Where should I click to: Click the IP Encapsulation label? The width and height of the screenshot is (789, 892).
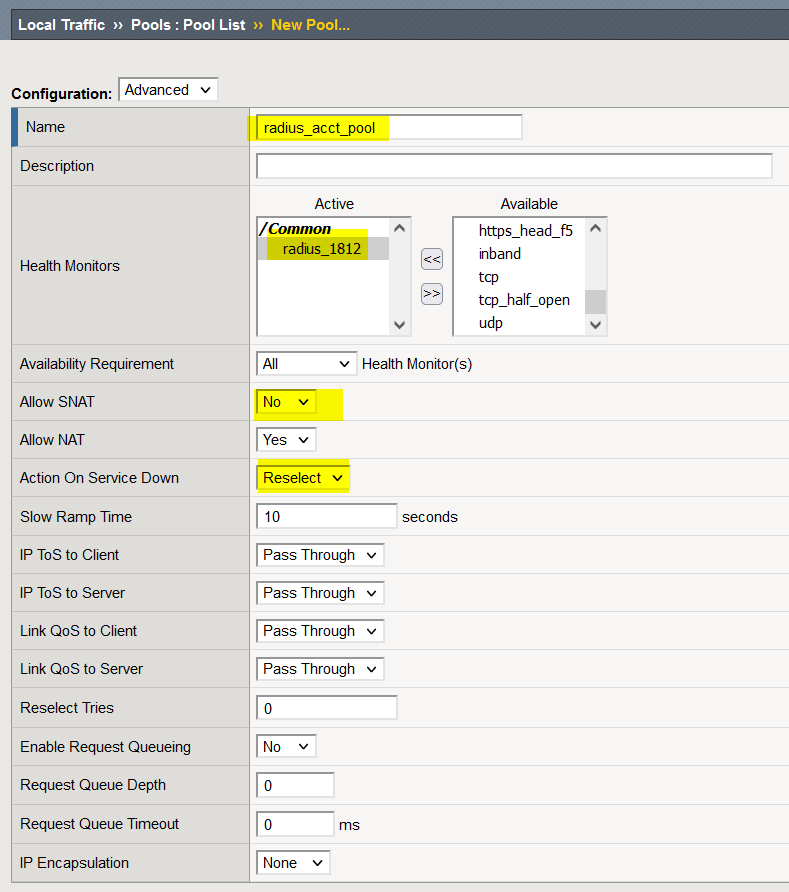coord(75,863)
